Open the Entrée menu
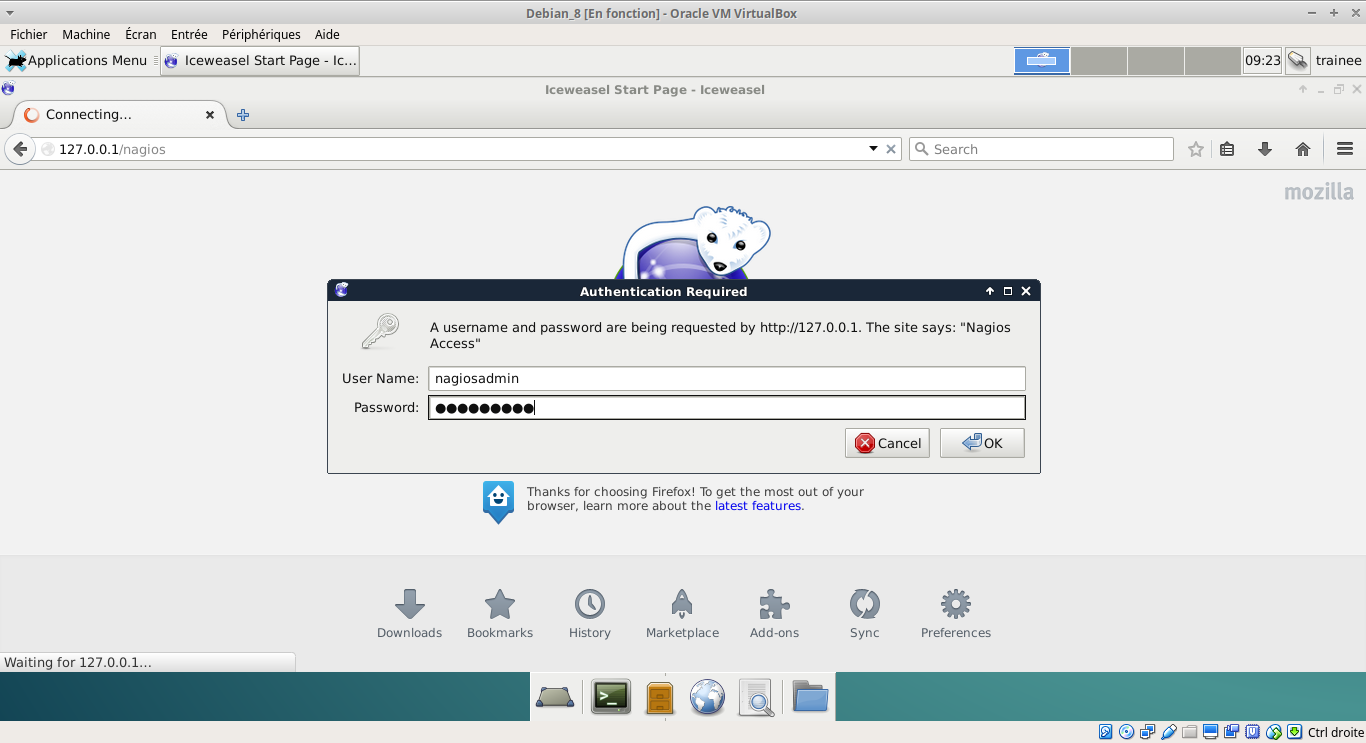 (x=189, y=34)
